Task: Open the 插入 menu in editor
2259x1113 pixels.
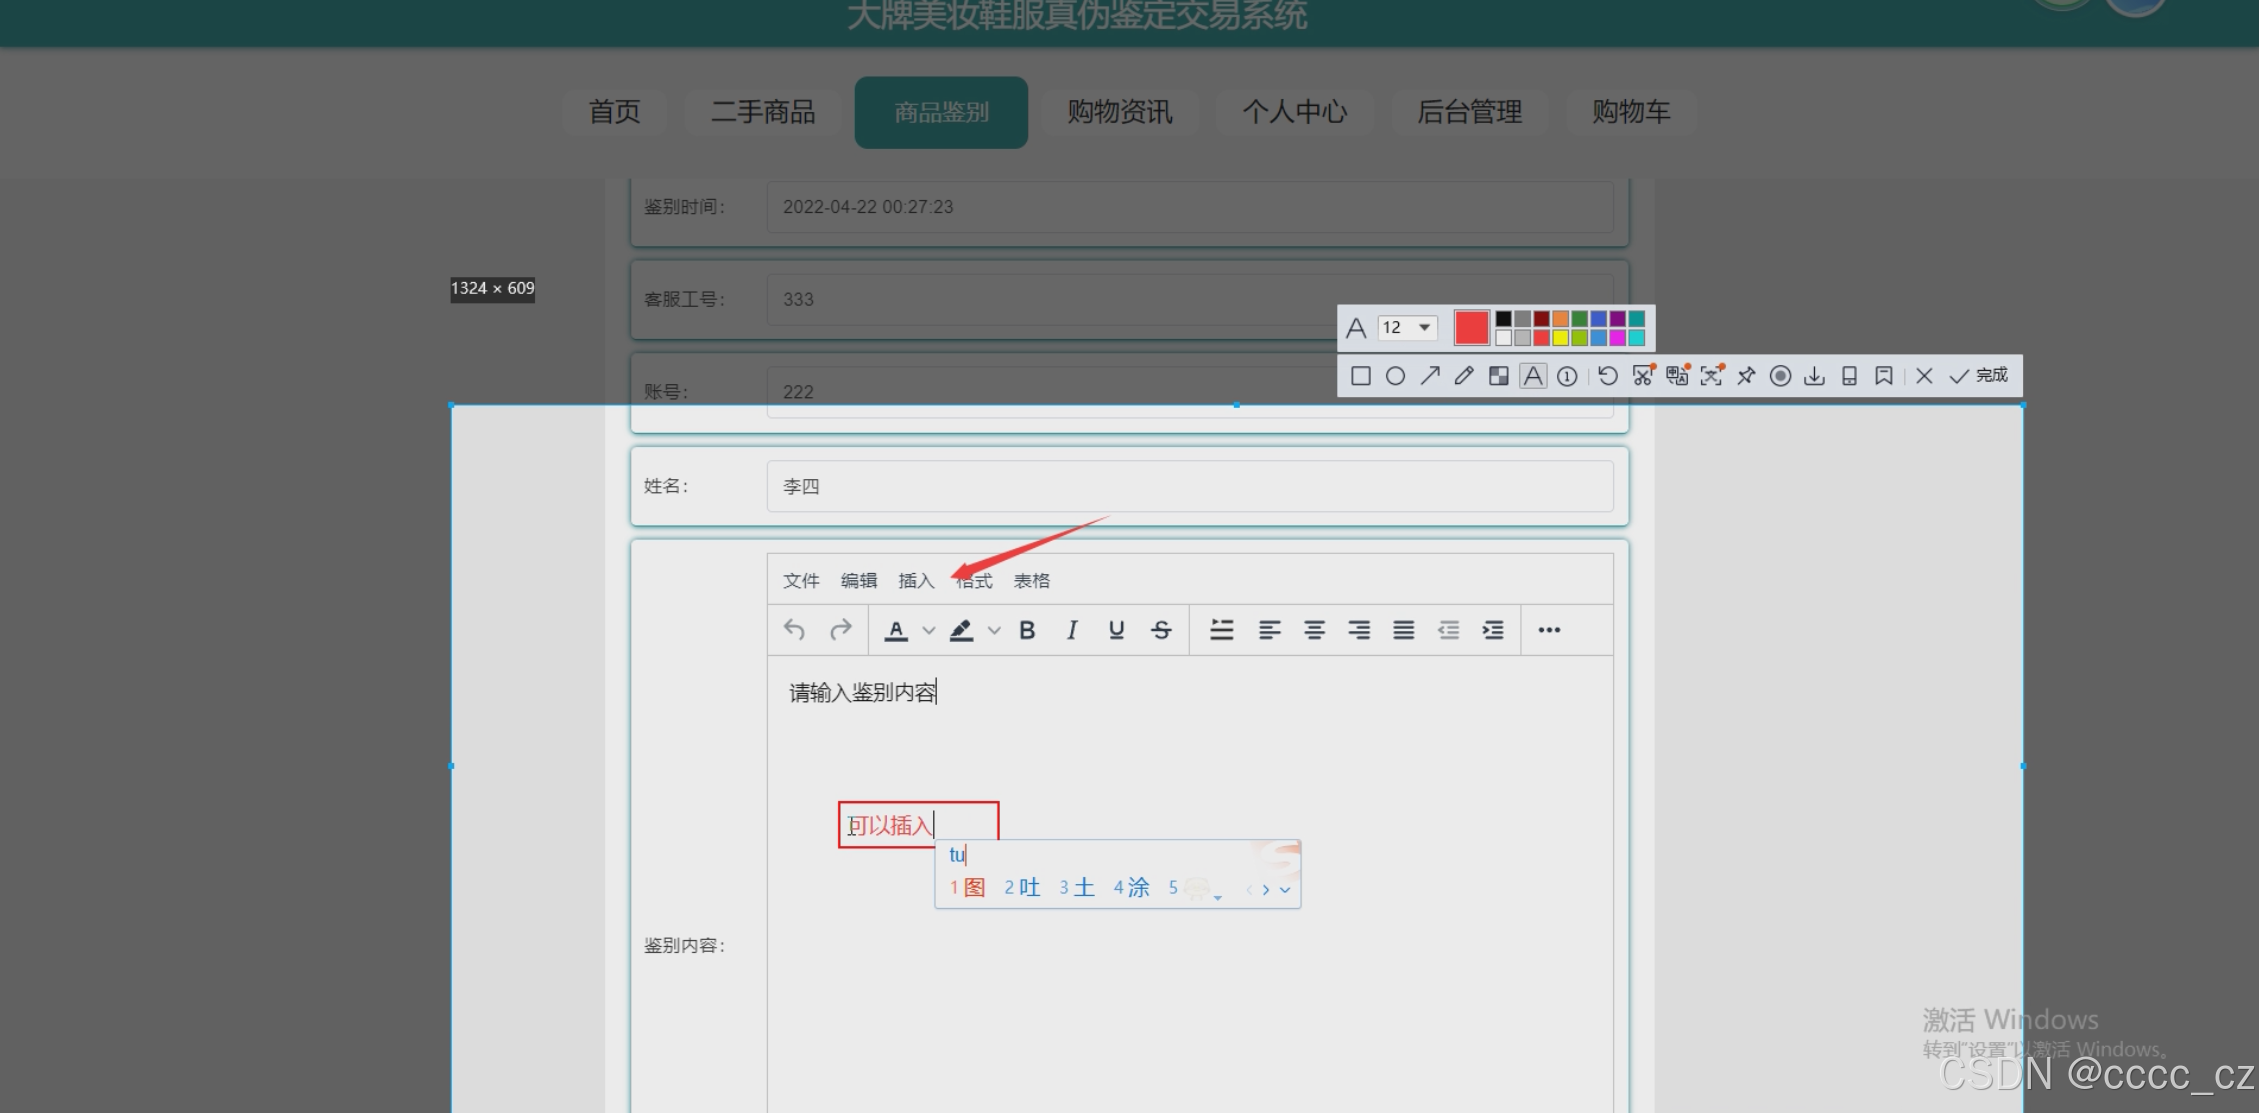Action: tap(915, 581)
